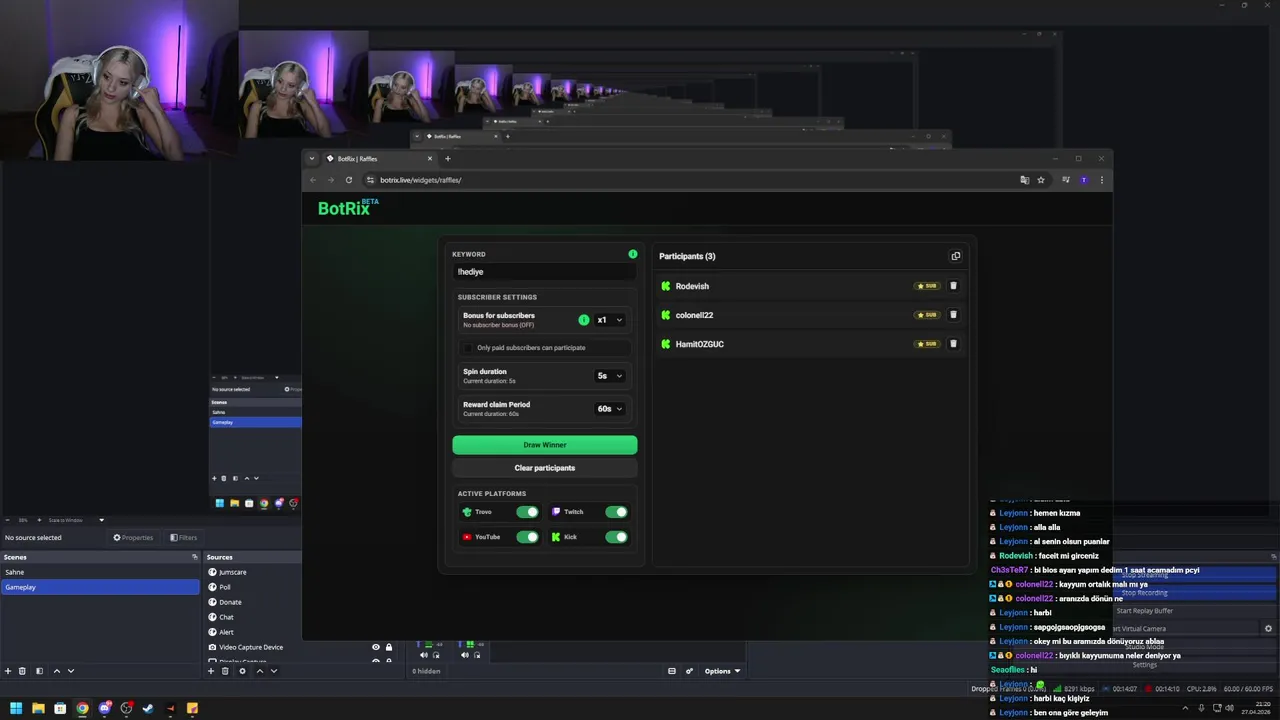Image resolution: width=1280 pixels, height=720 pixels.
Task: Click the green keyword info icon
Action: point(632,254)
